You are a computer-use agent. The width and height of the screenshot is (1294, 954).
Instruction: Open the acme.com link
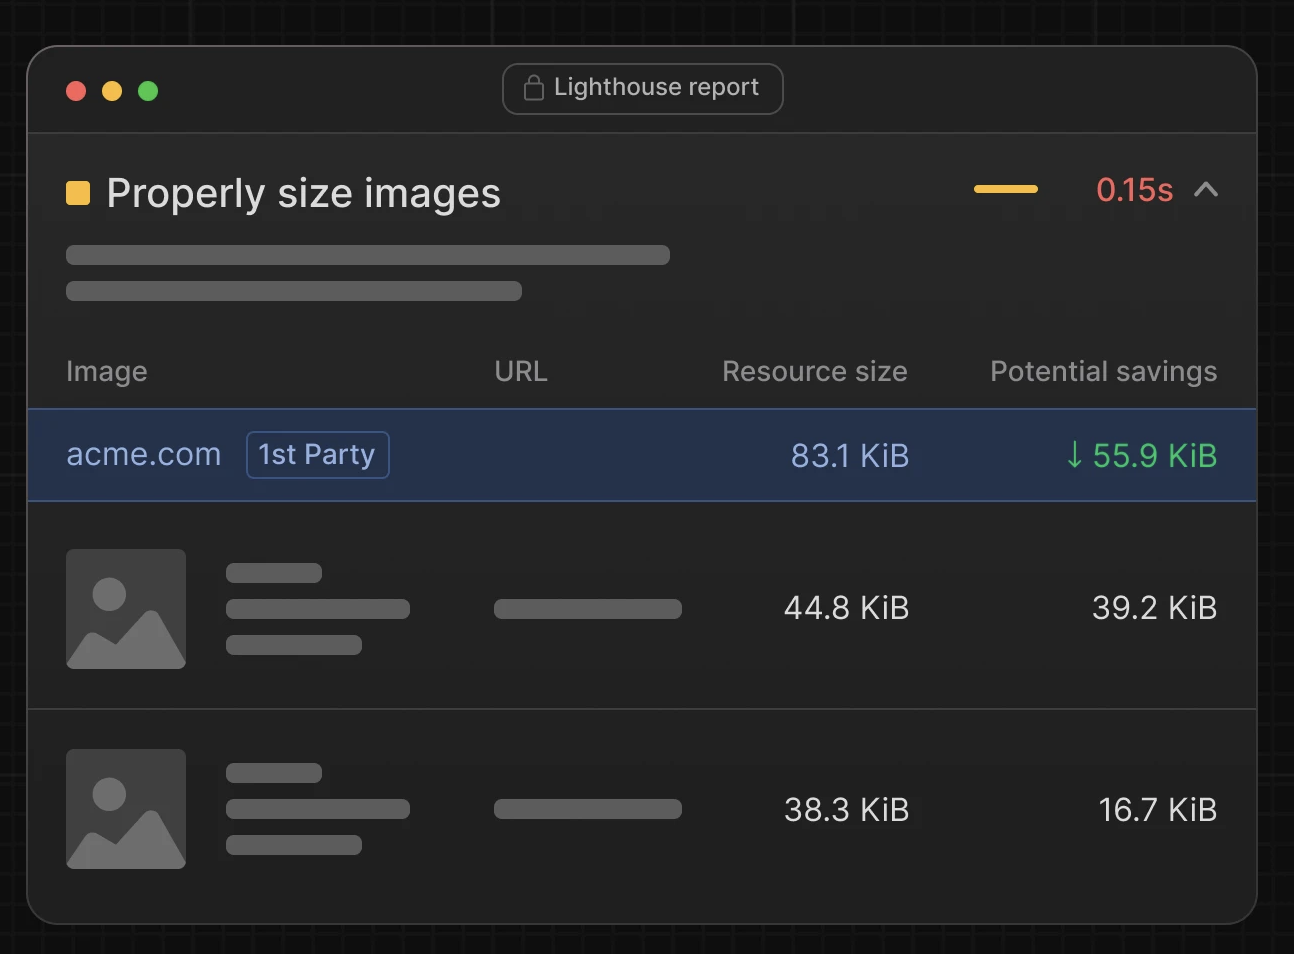point(143,454)
